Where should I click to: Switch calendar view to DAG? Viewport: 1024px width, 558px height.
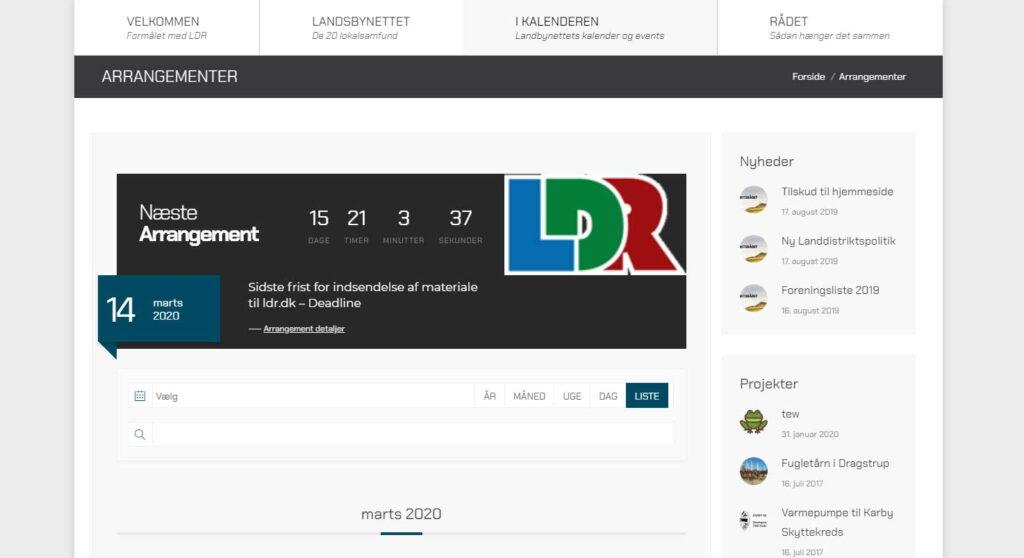coord(608,396)
